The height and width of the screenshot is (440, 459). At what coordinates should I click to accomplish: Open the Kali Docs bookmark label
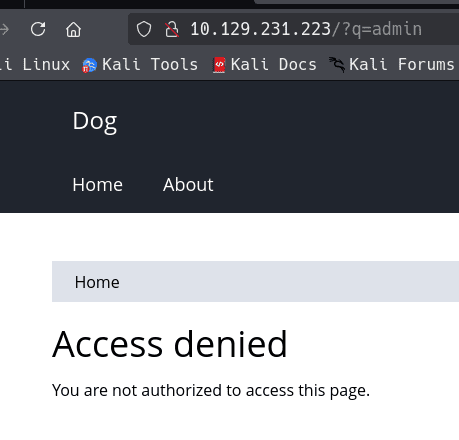pyautogui.click(x=274, y=64)
